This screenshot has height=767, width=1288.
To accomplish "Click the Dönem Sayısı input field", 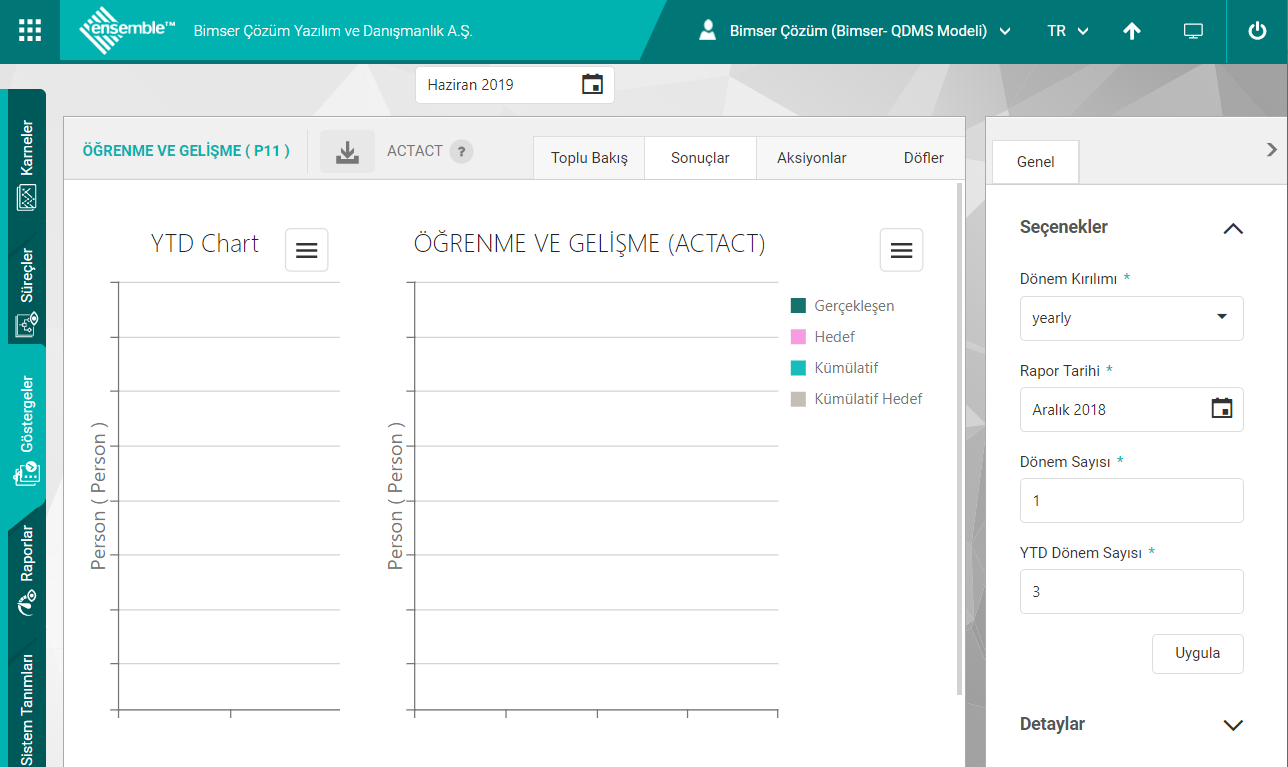I will click(x=1131, y=500).
